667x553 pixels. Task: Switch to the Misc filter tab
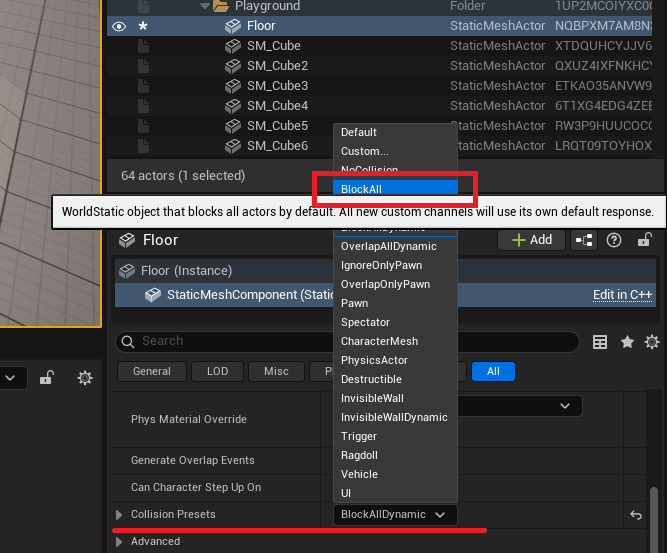tap(276, 371)
